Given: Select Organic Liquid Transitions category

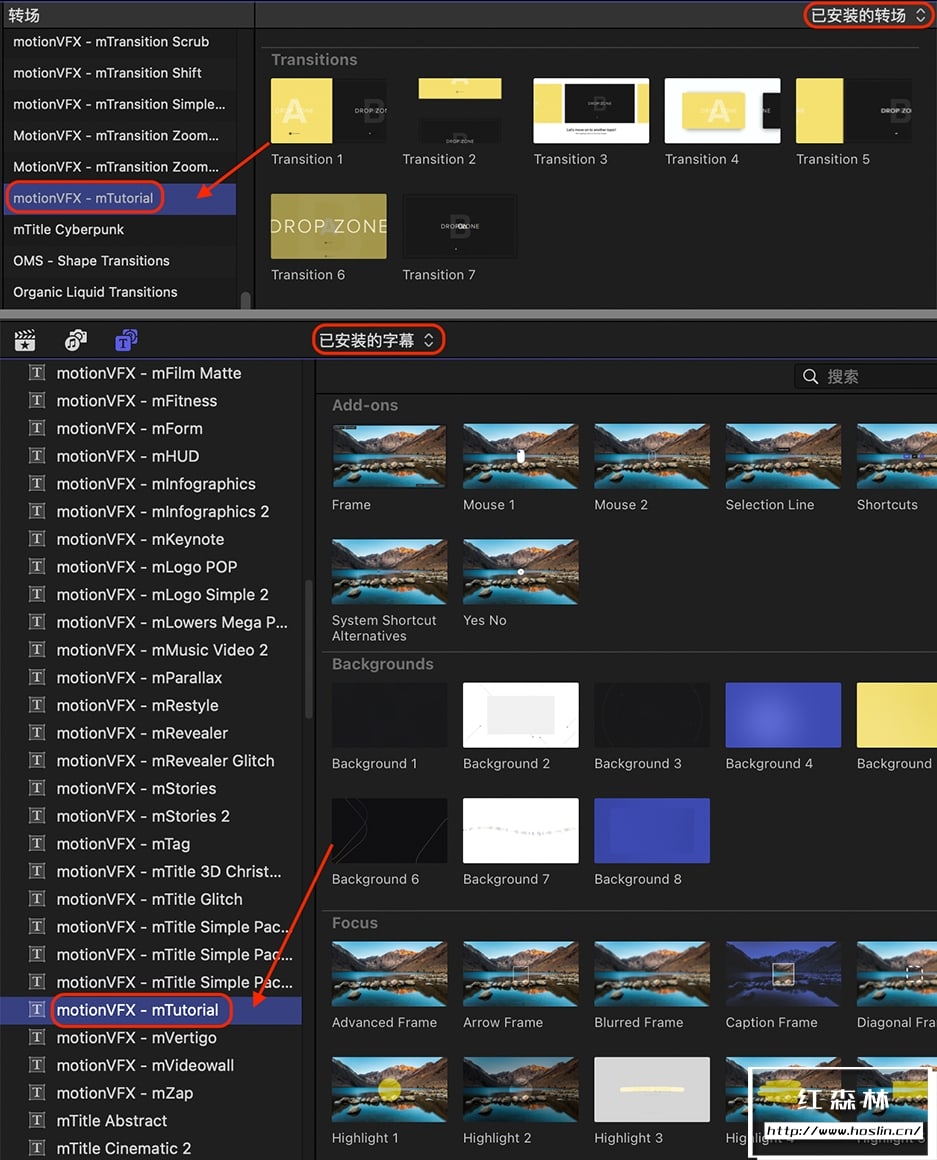Looking at the screenshot, I should (x=95, y=292).
